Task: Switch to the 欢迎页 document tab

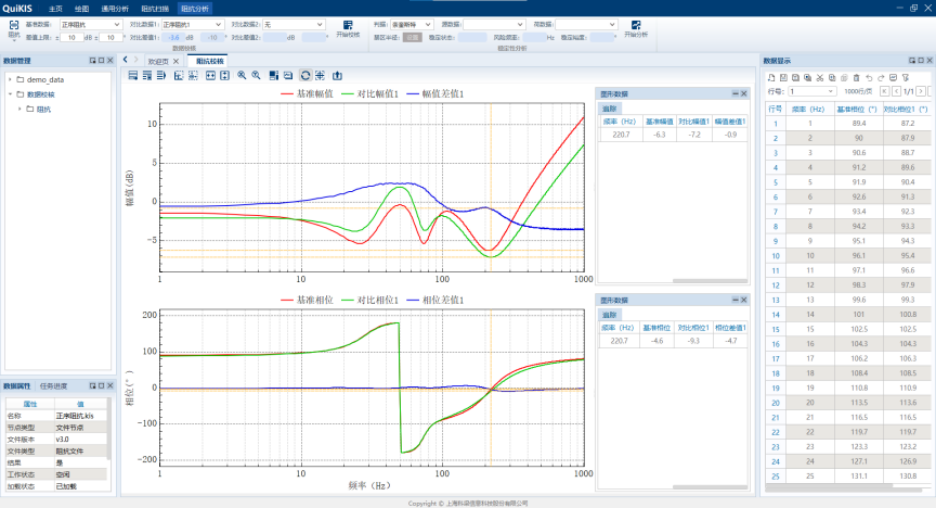Action: point(159,61)
